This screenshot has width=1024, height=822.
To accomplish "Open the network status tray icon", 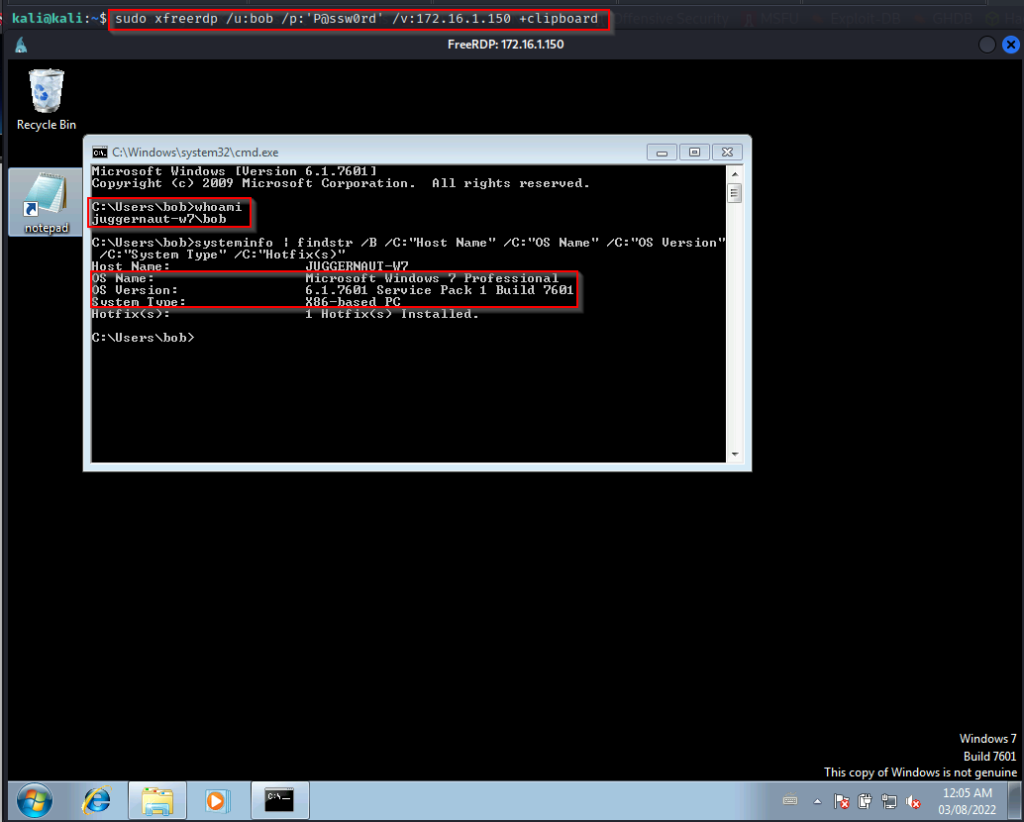I will click(889, 801).
